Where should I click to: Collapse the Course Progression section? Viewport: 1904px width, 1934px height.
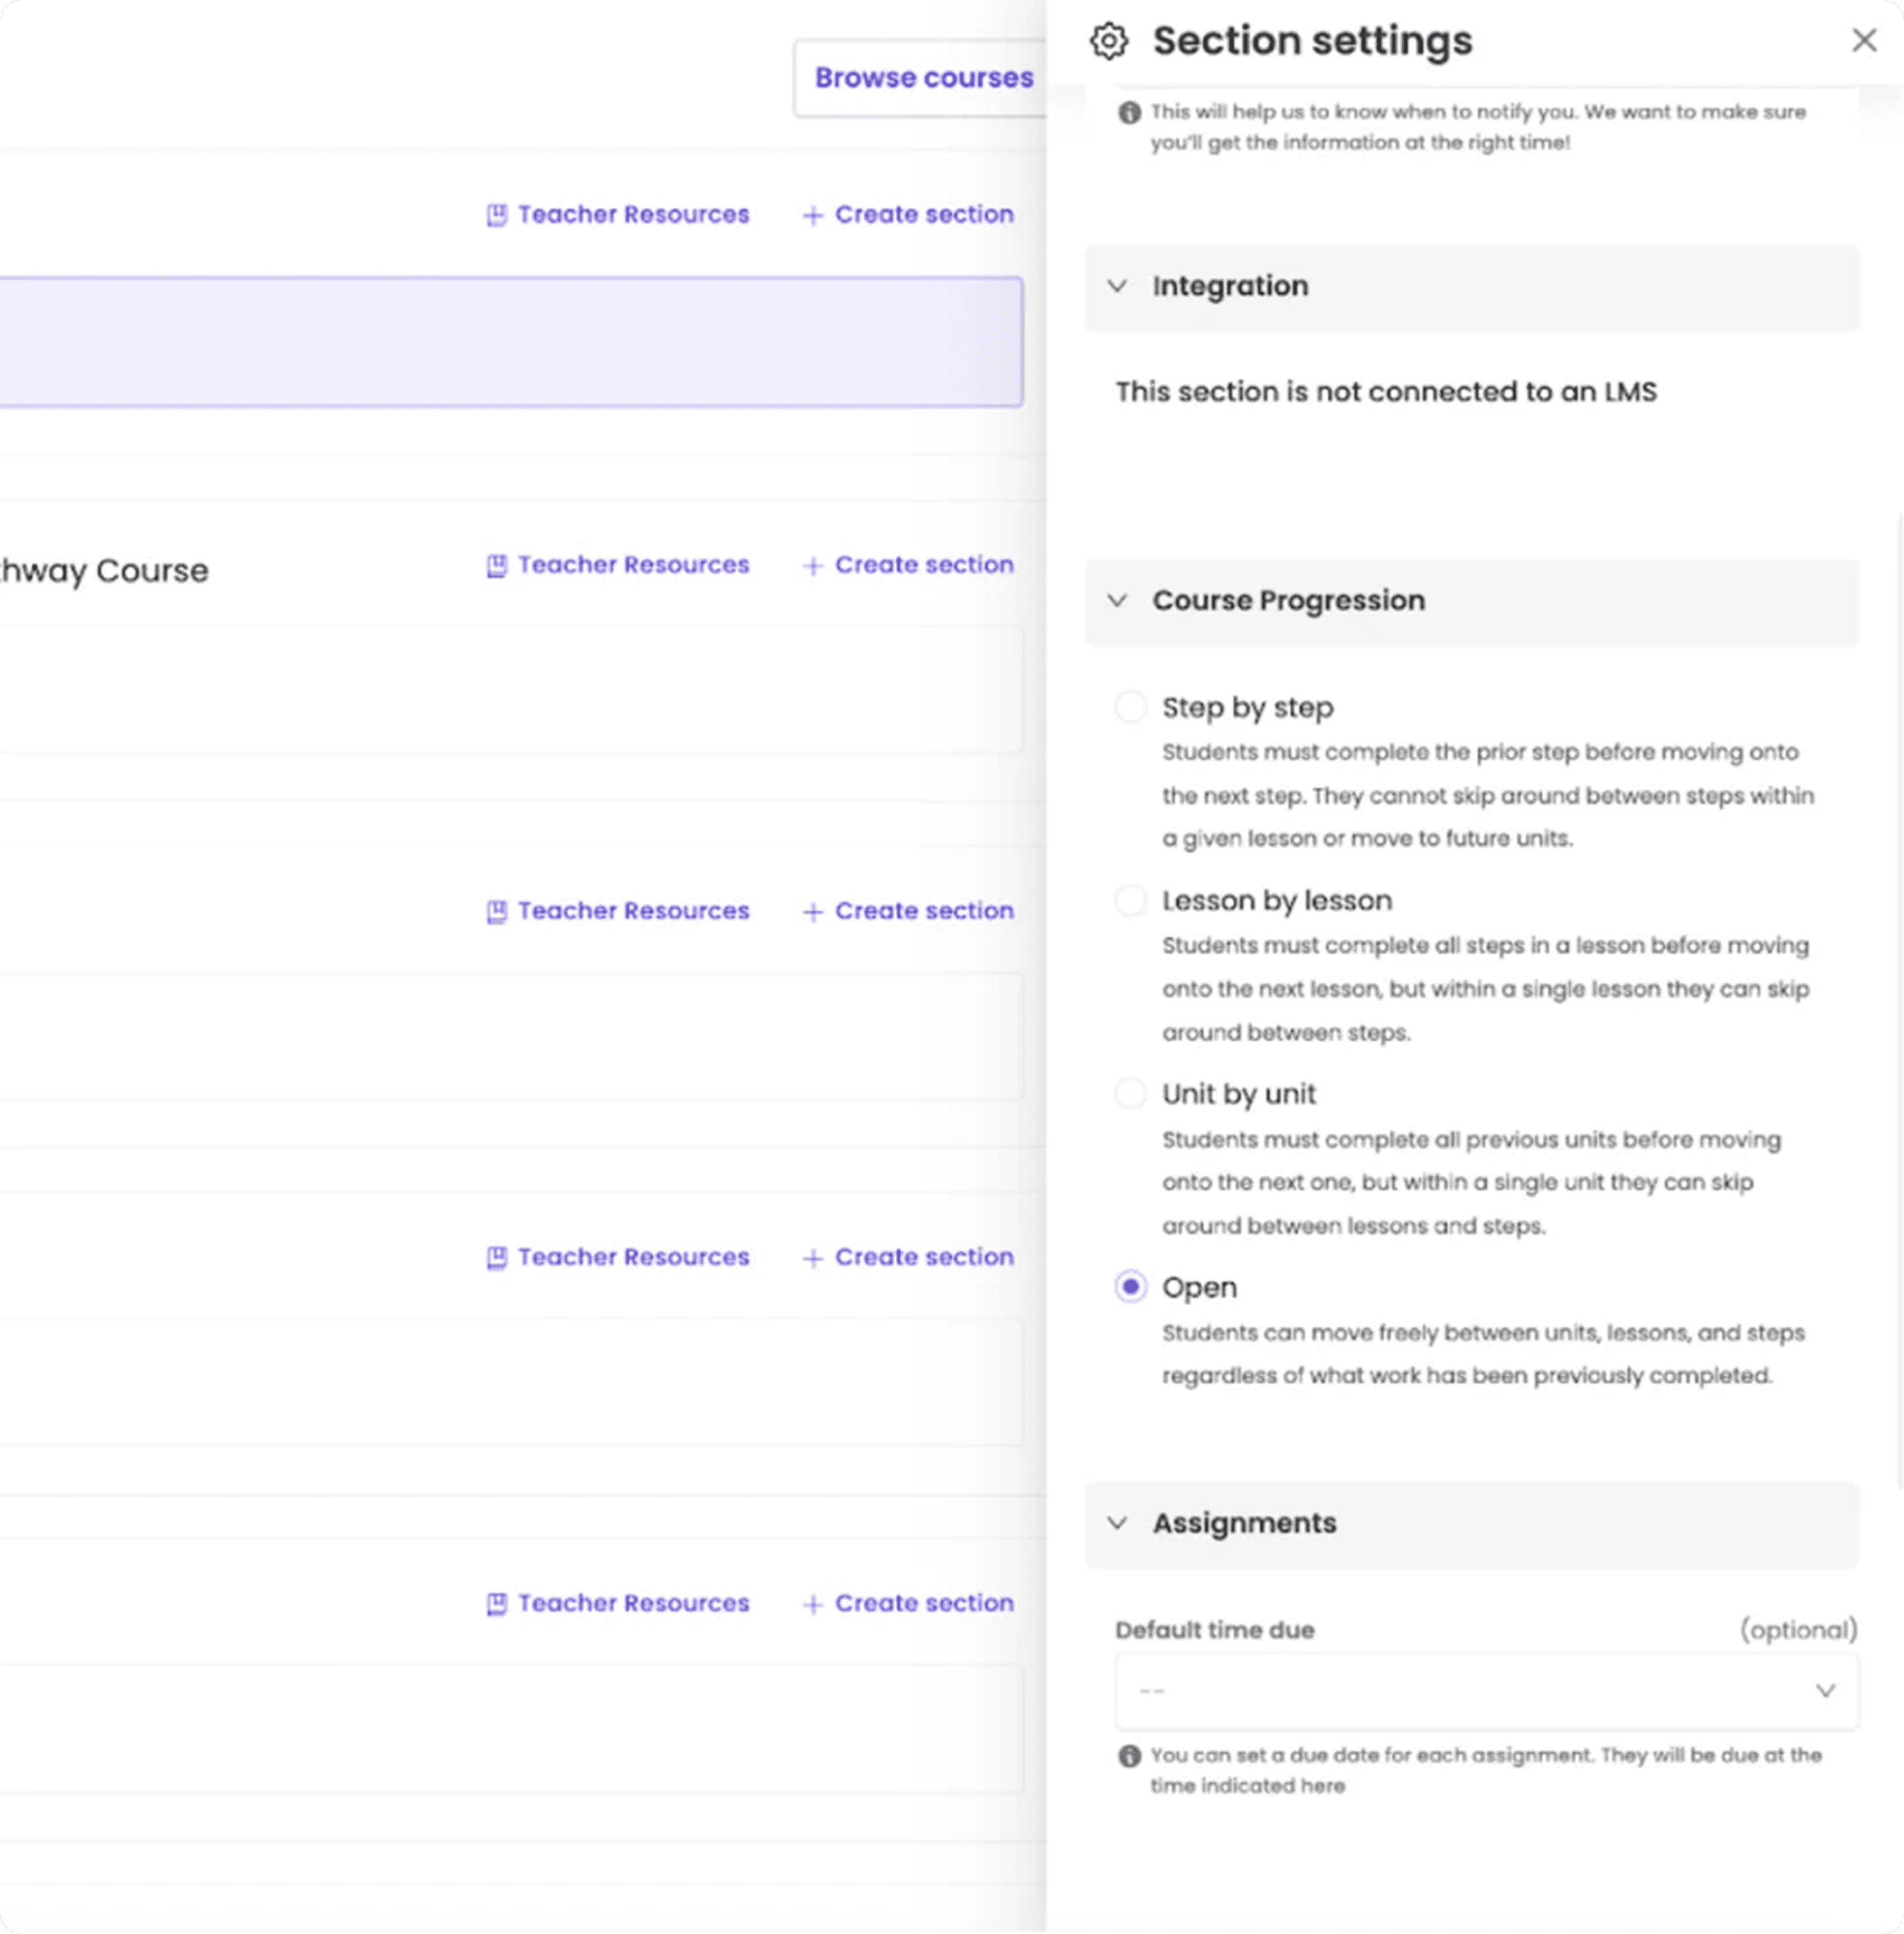pyautogui.click(x=1117, y=601)
